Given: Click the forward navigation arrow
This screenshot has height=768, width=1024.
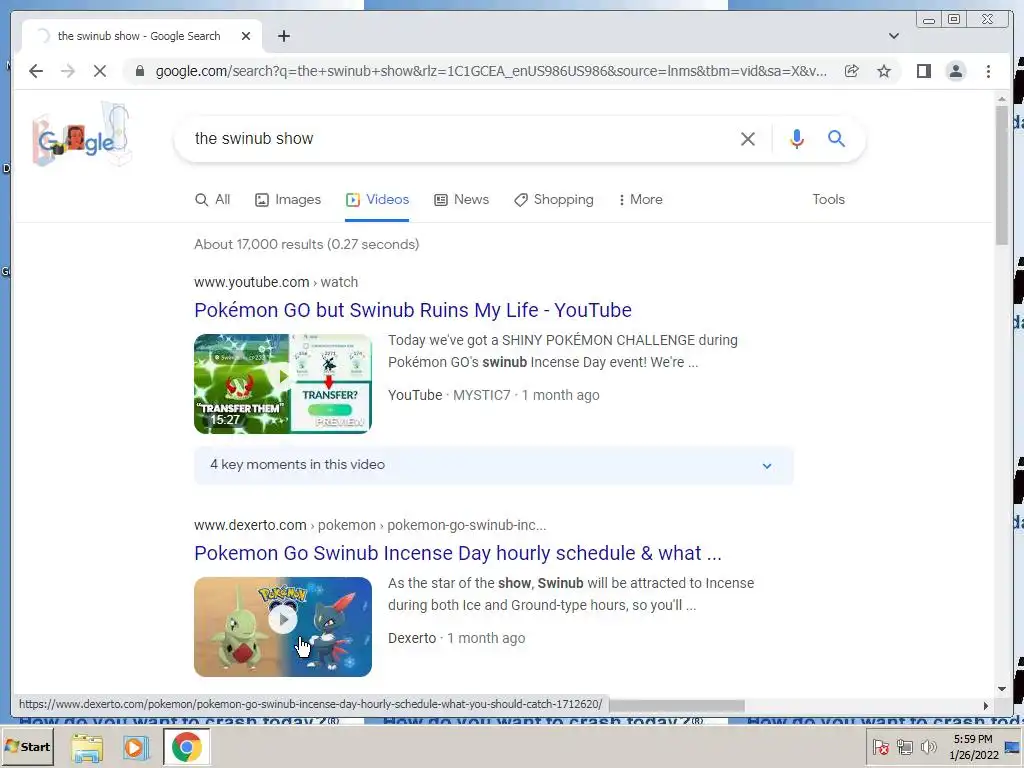Looking at the screenshot, I should tap(68, 71).
